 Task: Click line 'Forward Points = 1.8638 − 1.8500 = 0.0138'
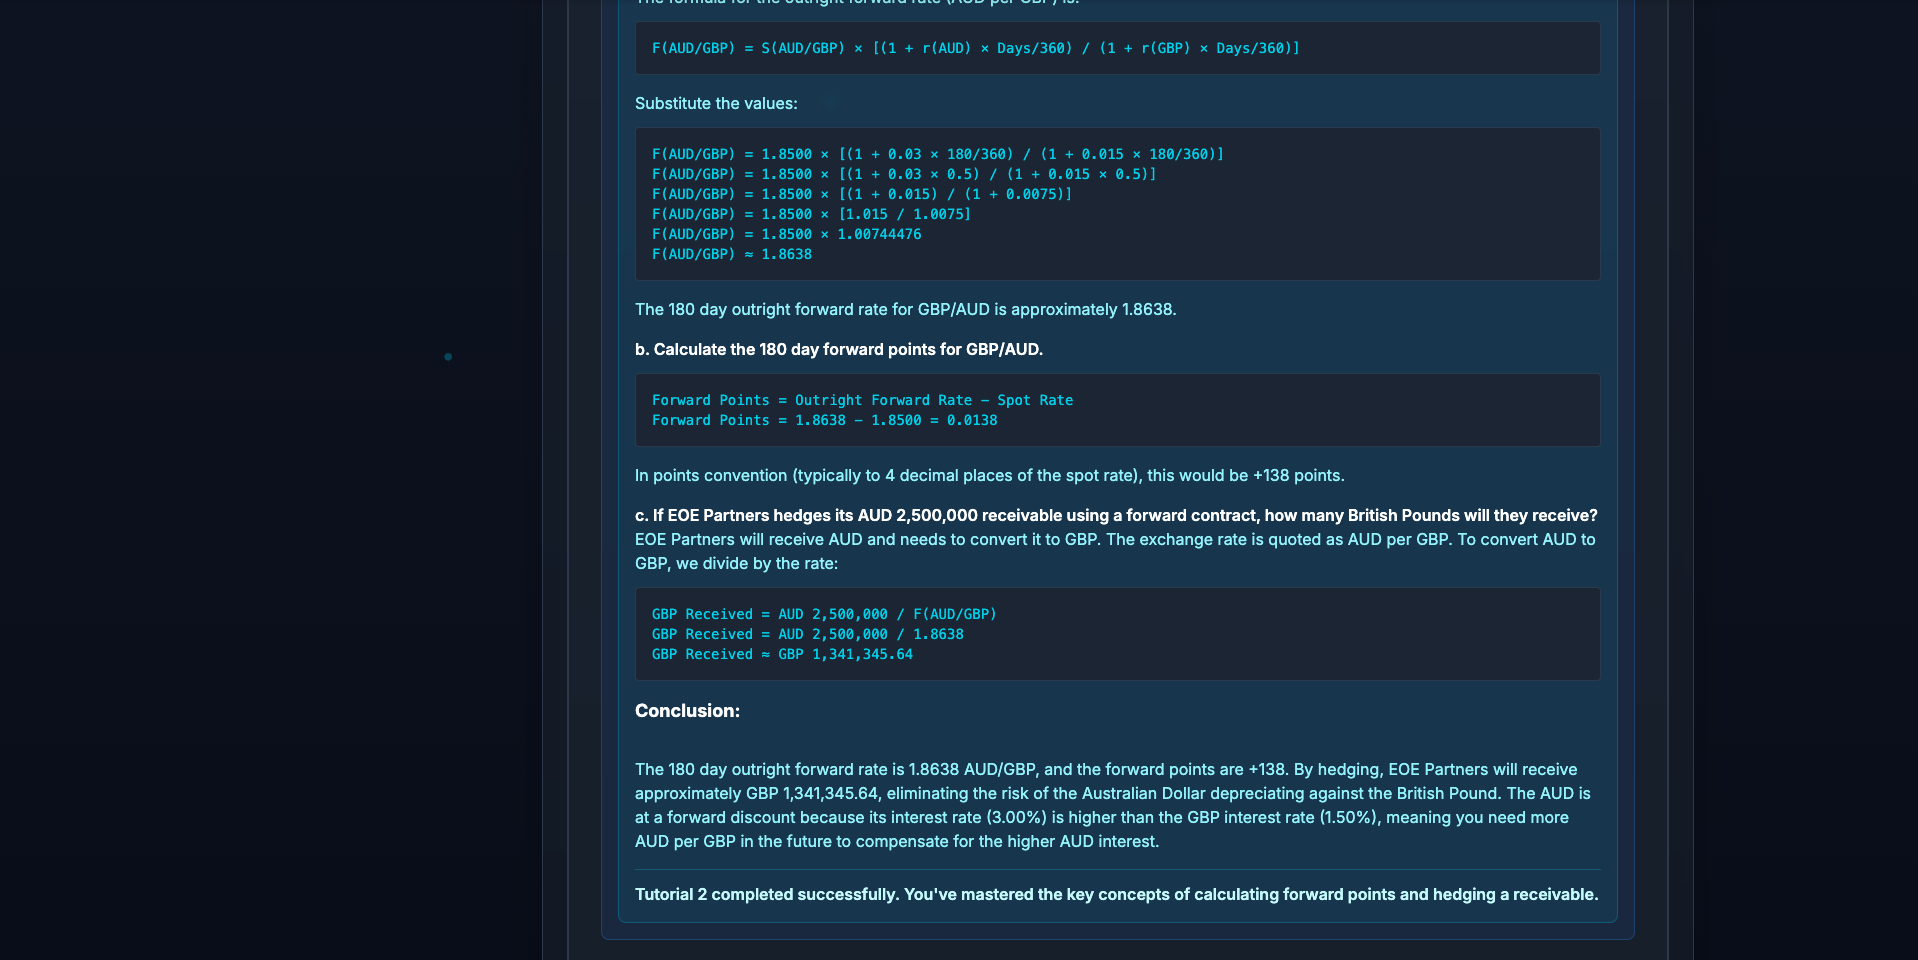(x=825, y=420)
